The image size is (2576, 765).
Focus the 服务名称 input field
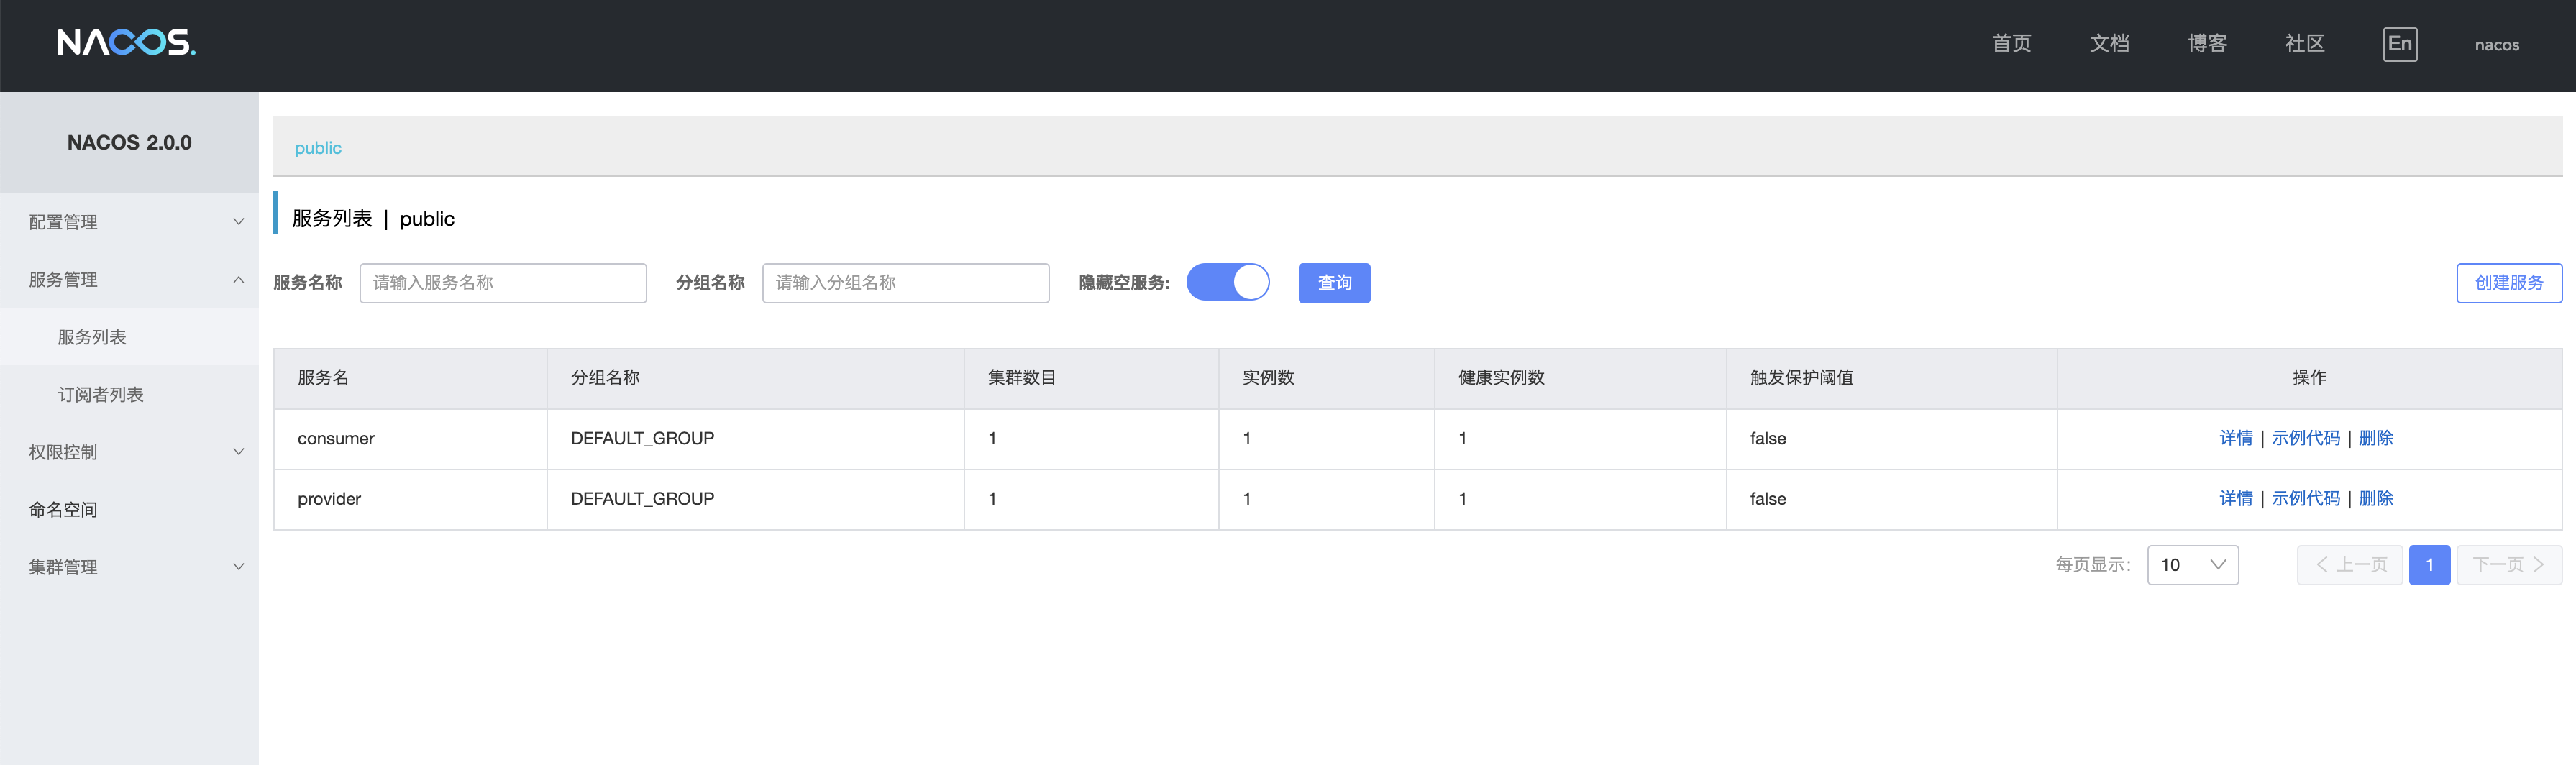click(503, 283)
